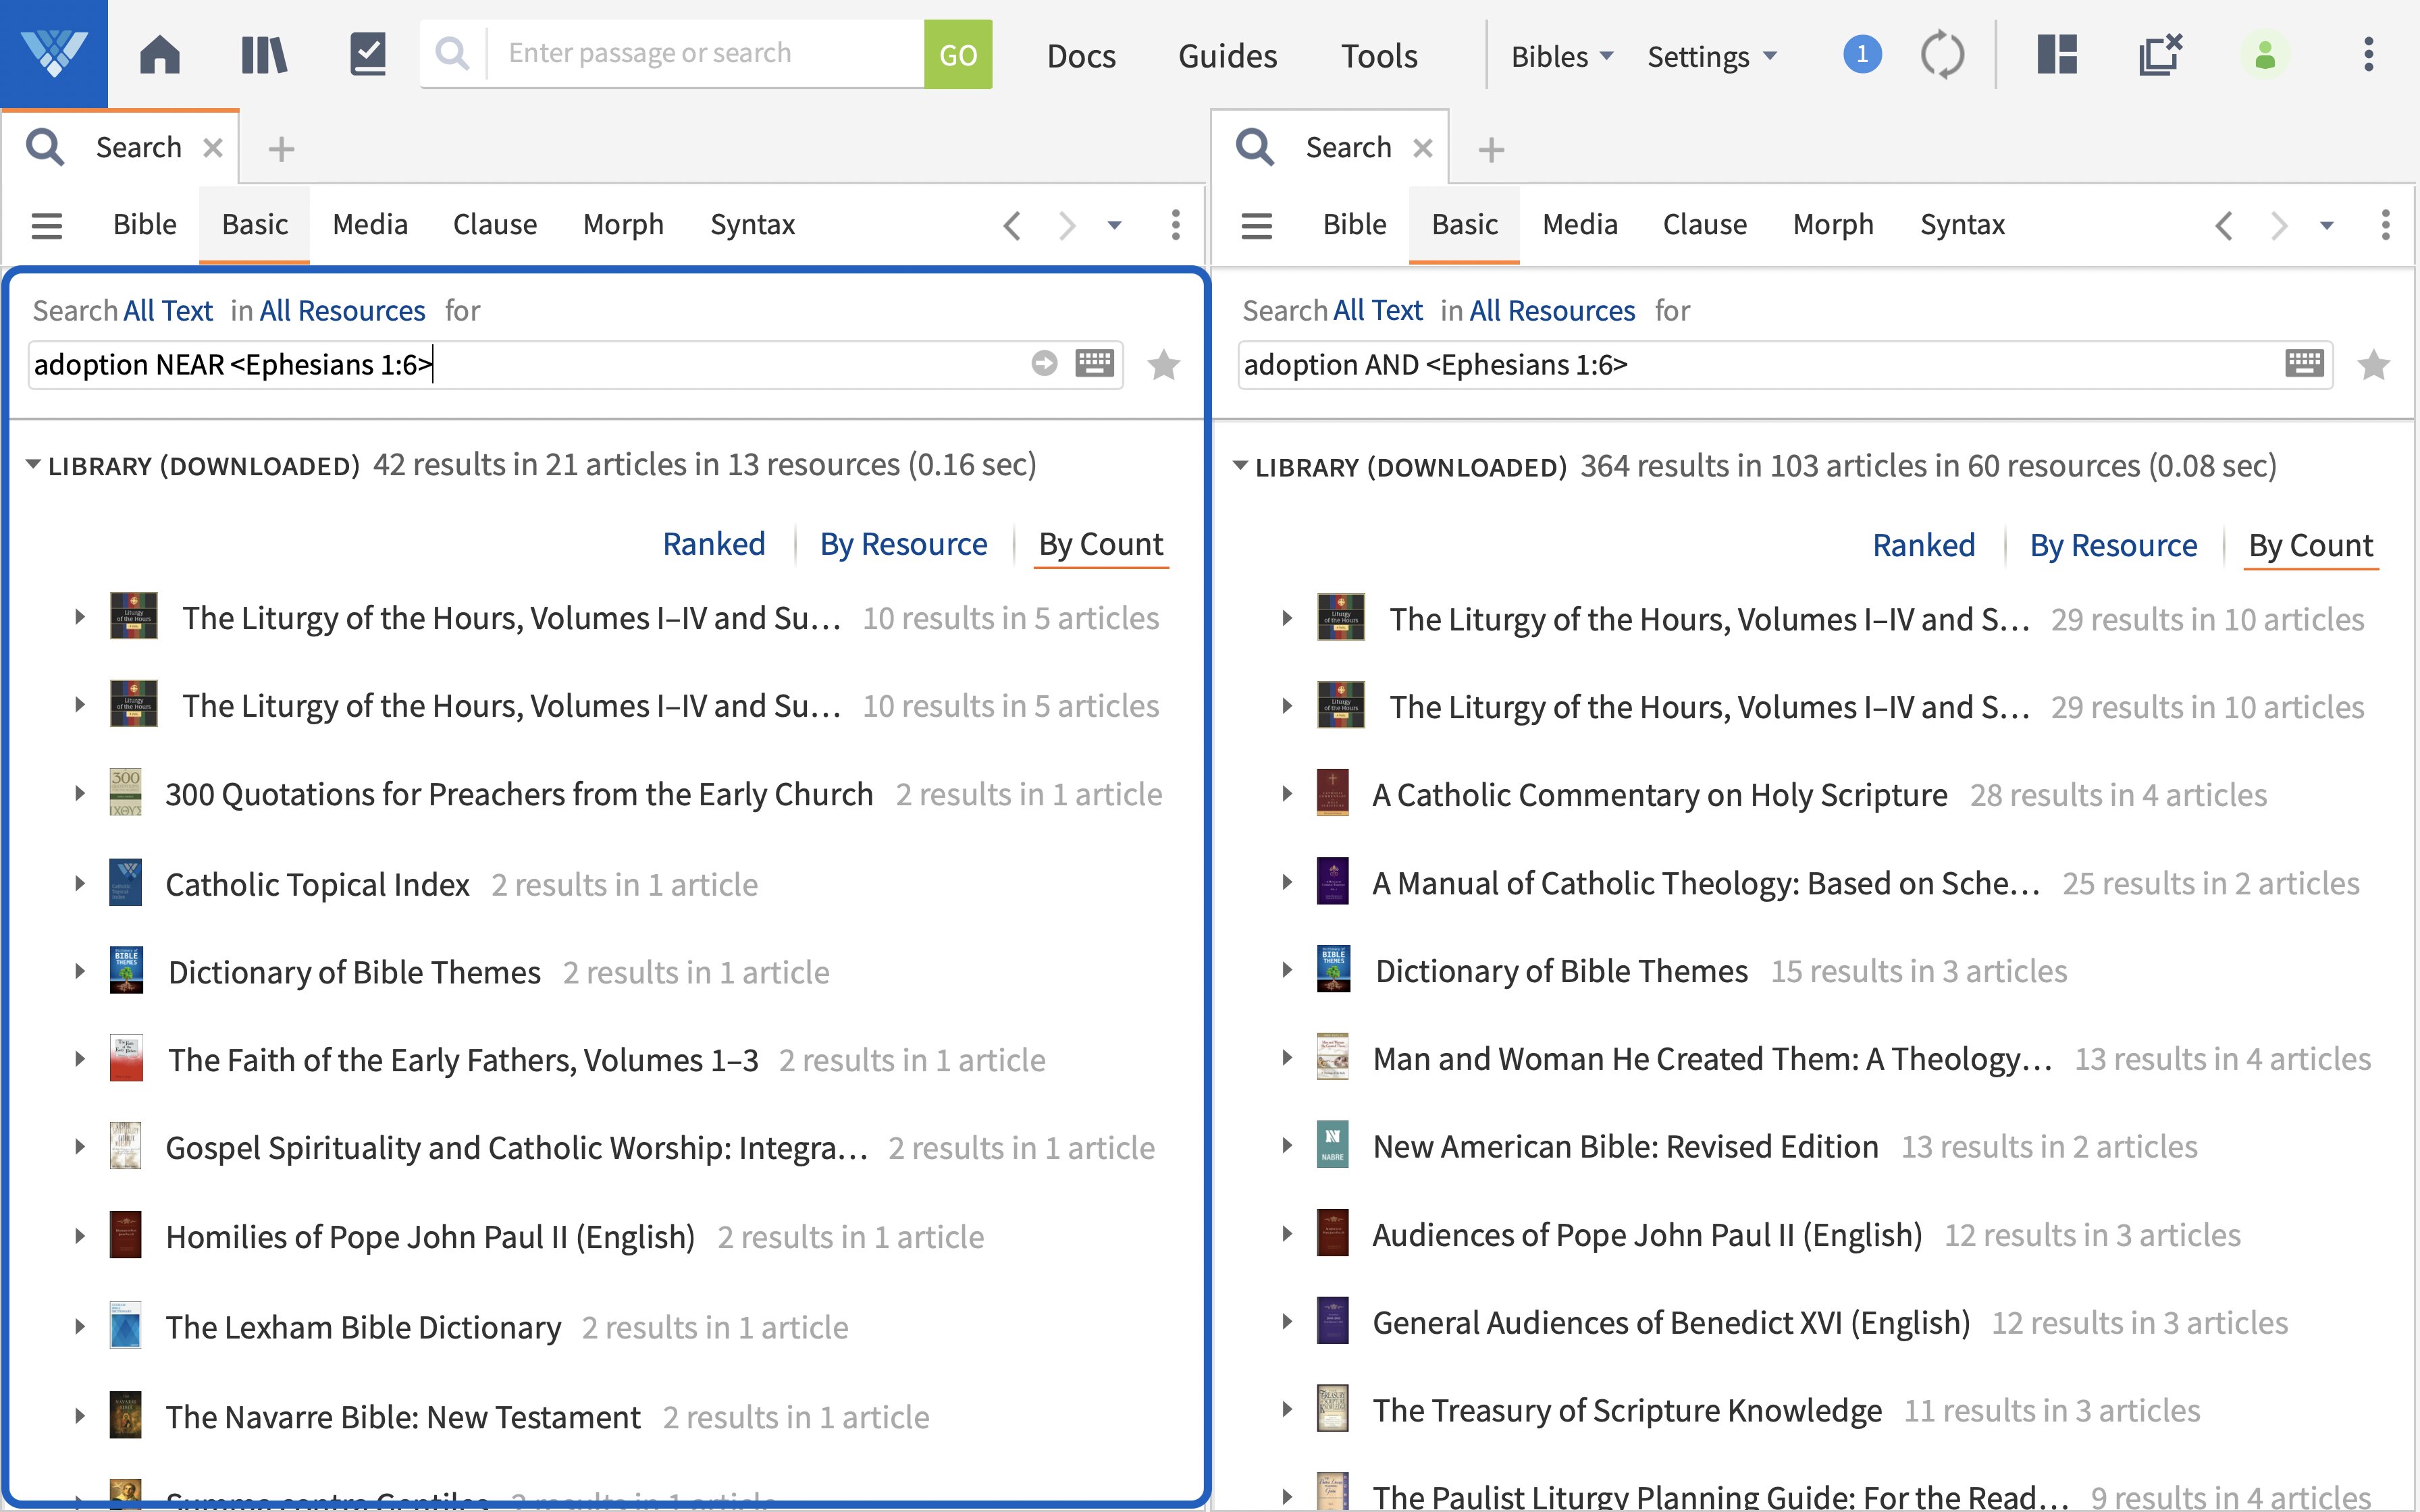Go back in left search history
Viewport: 2420px width, 1512px height.
click(1012, 225)
